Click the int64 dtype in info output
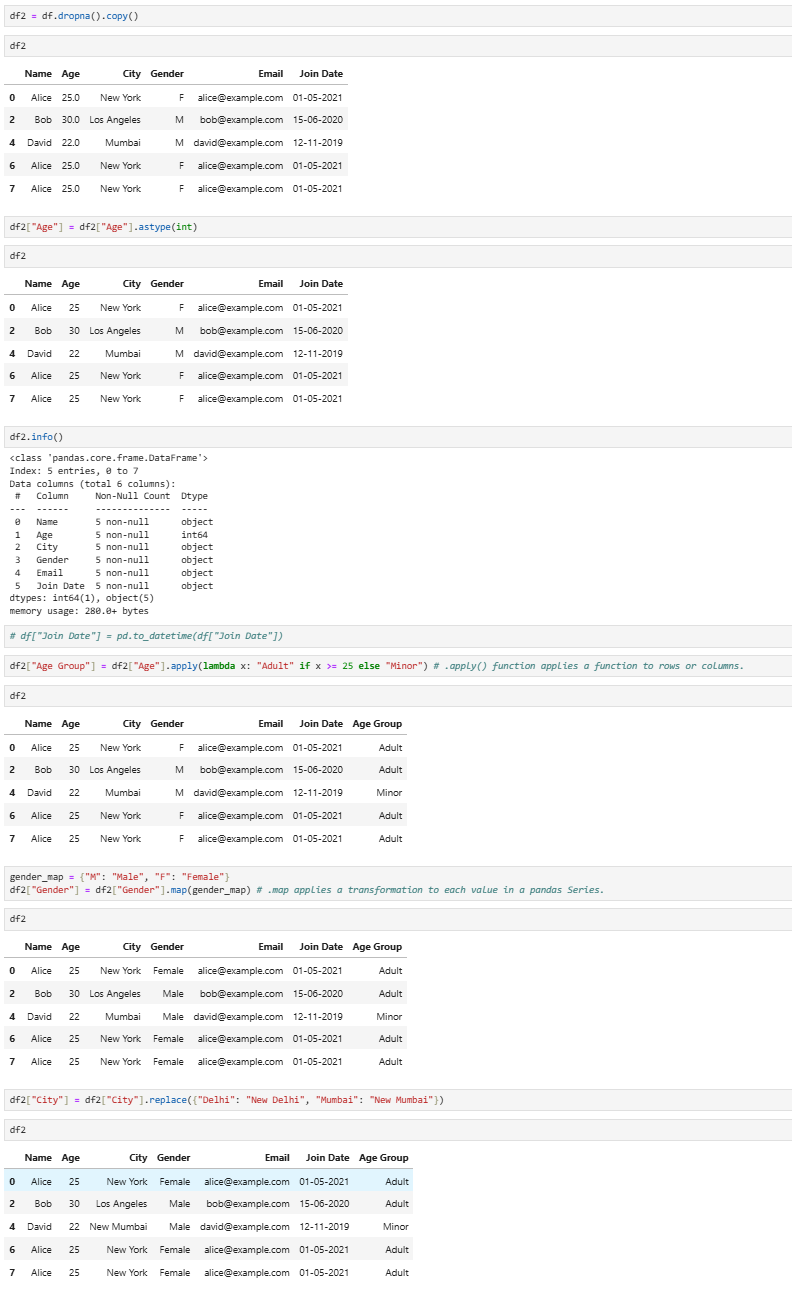 [x=194, y=535]
